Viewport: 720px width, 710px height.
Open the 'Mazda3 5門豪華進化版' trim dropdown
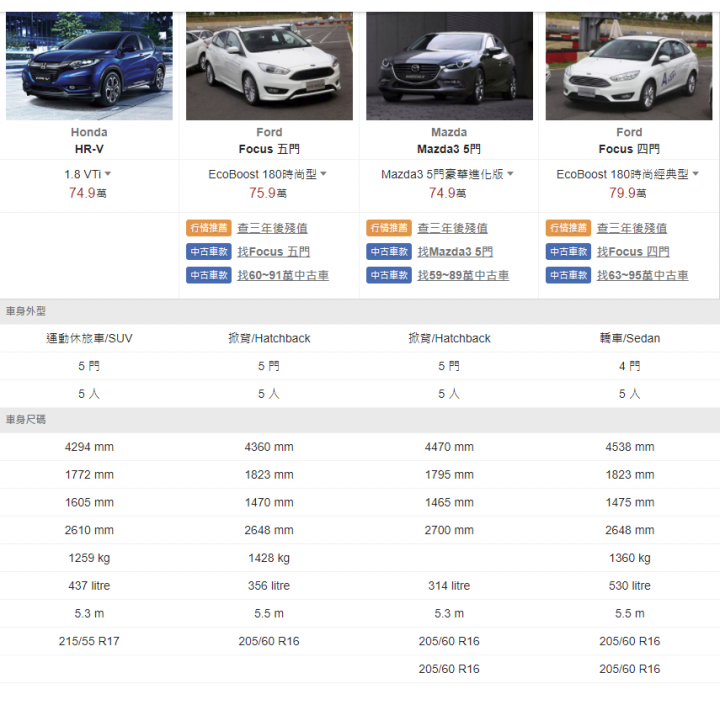447,175
